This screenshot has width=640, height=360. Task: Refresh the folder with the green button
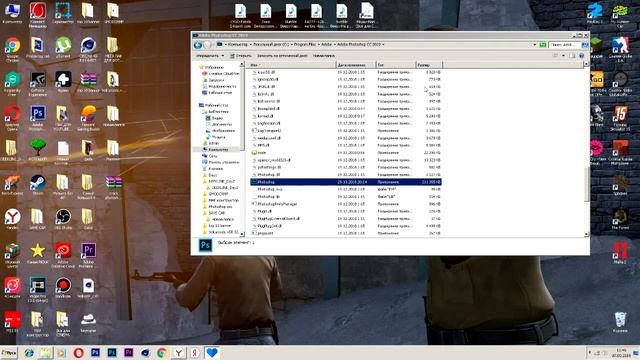click(x=543, y=44)
